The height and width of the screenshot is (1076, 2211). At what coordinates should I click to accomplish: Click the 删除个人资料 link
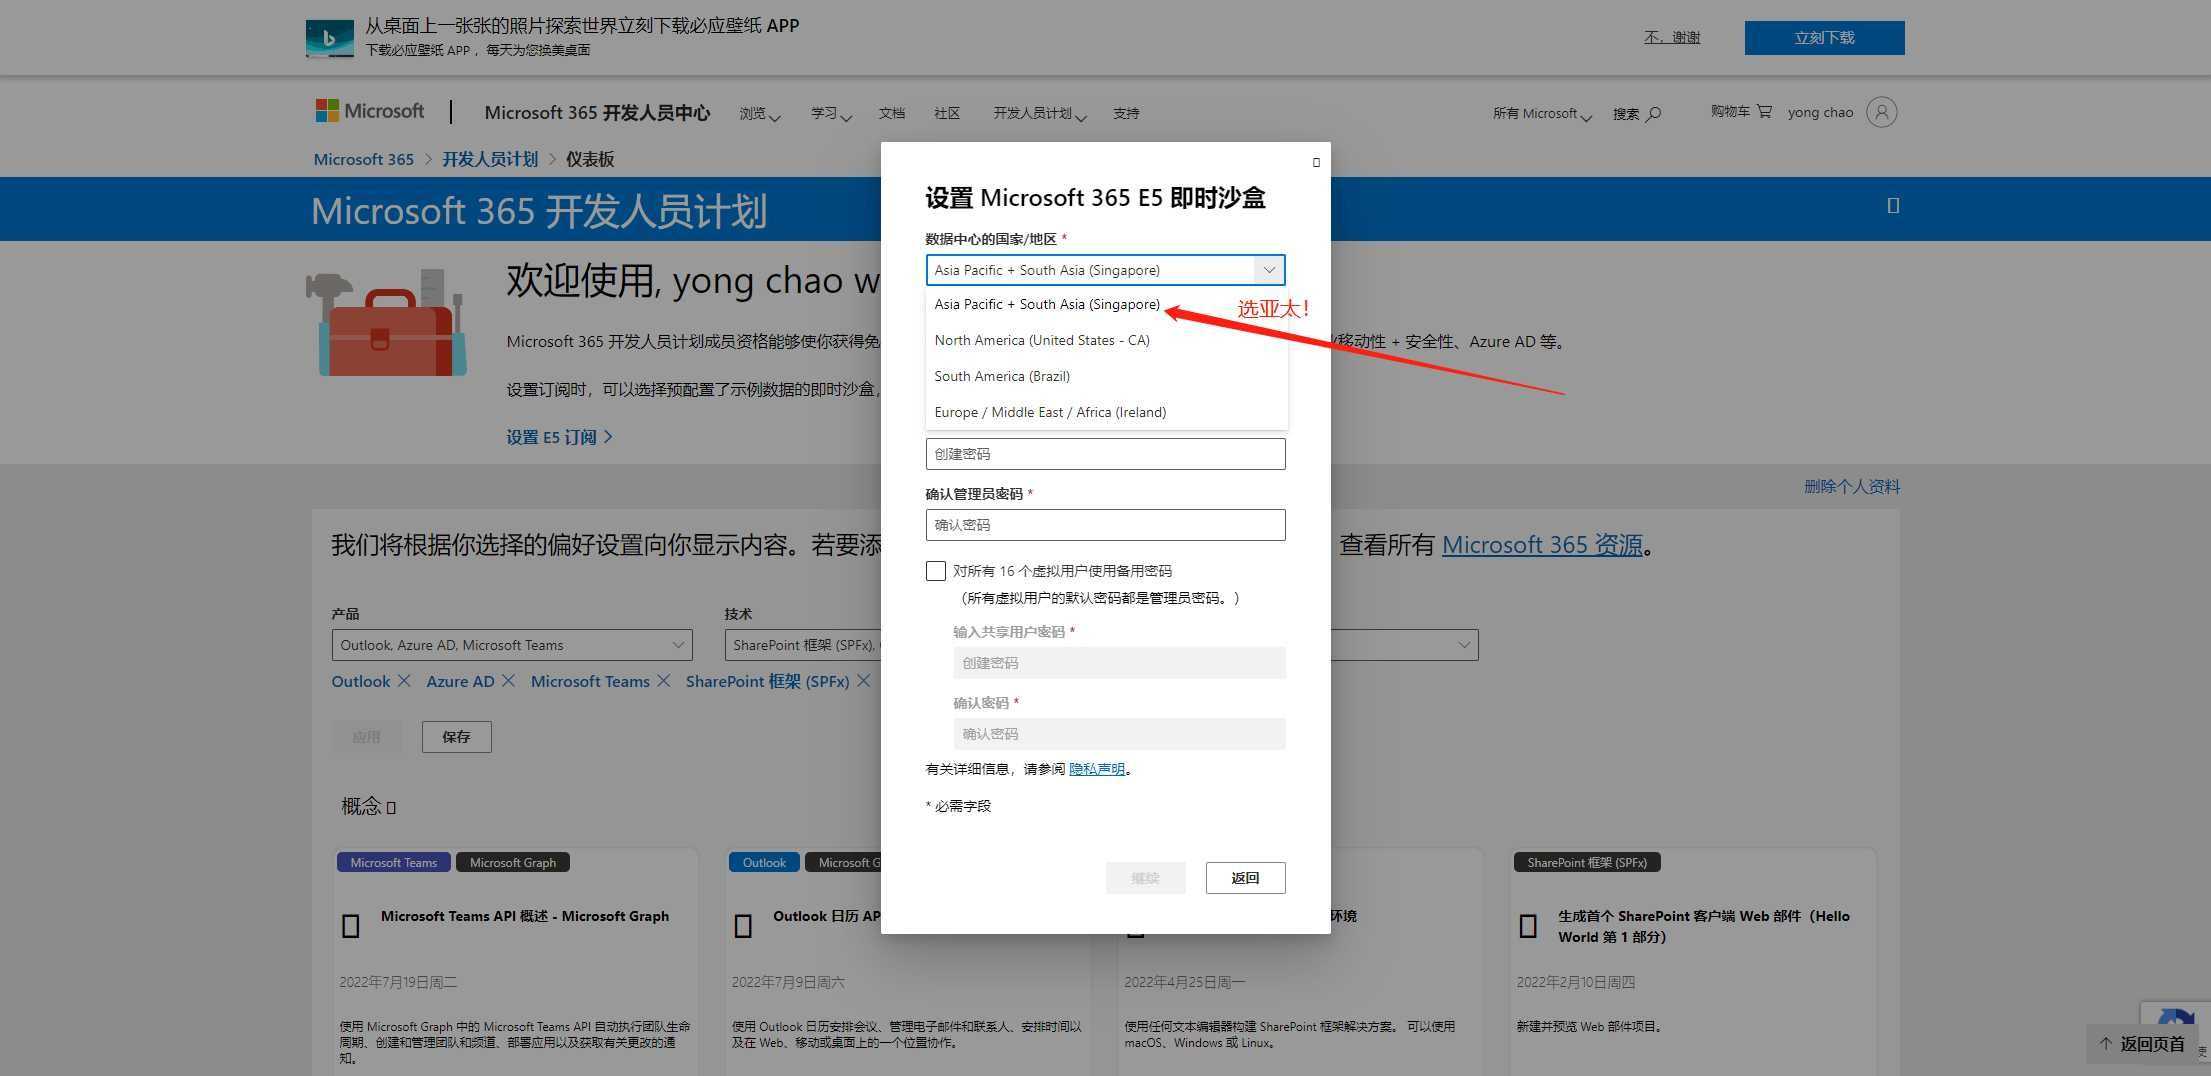pyautogui.click(x=1852, y=487)
